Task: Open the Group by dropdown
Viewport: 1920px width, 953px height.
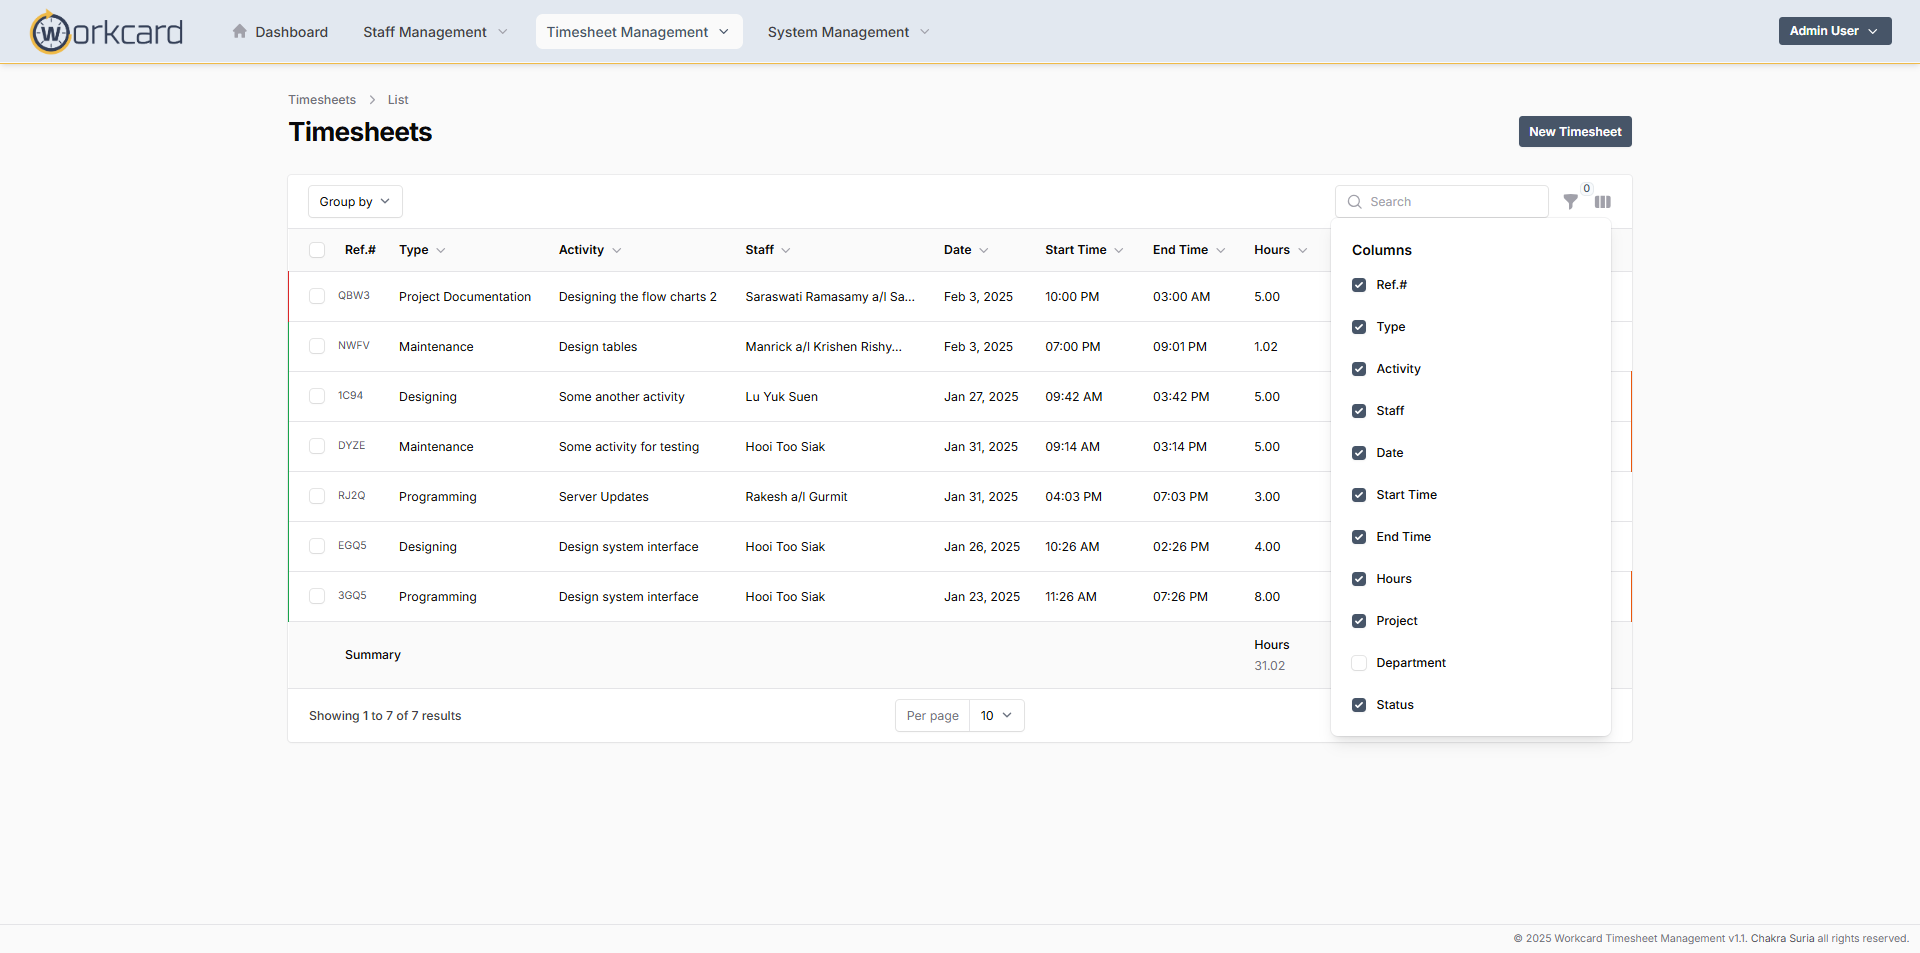Action: (355, 202)
